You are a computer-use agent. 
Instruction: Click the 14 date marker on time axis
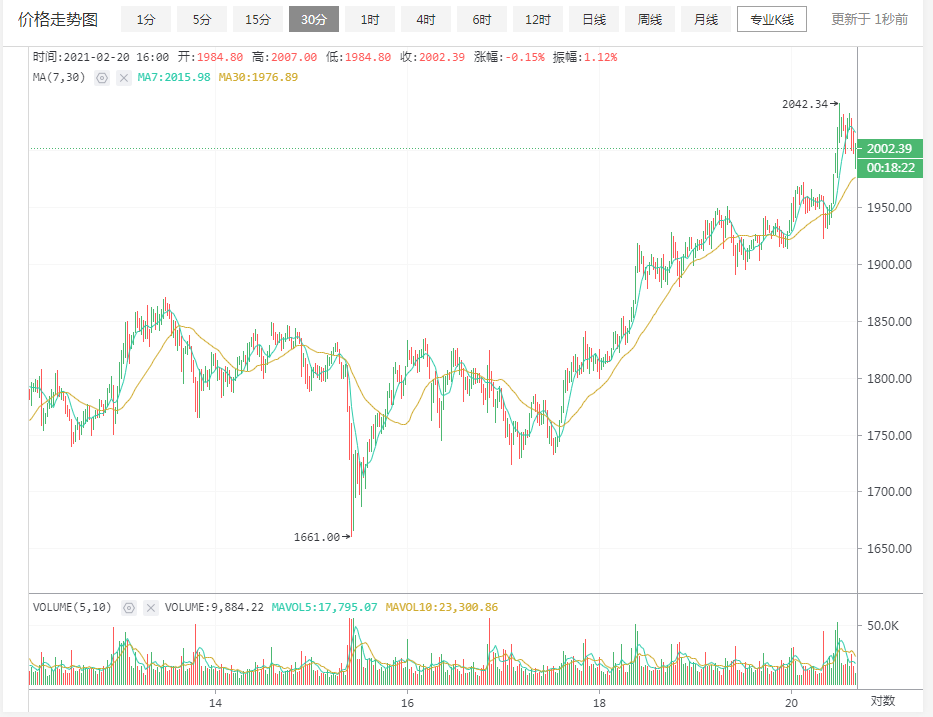click(214, 701)
